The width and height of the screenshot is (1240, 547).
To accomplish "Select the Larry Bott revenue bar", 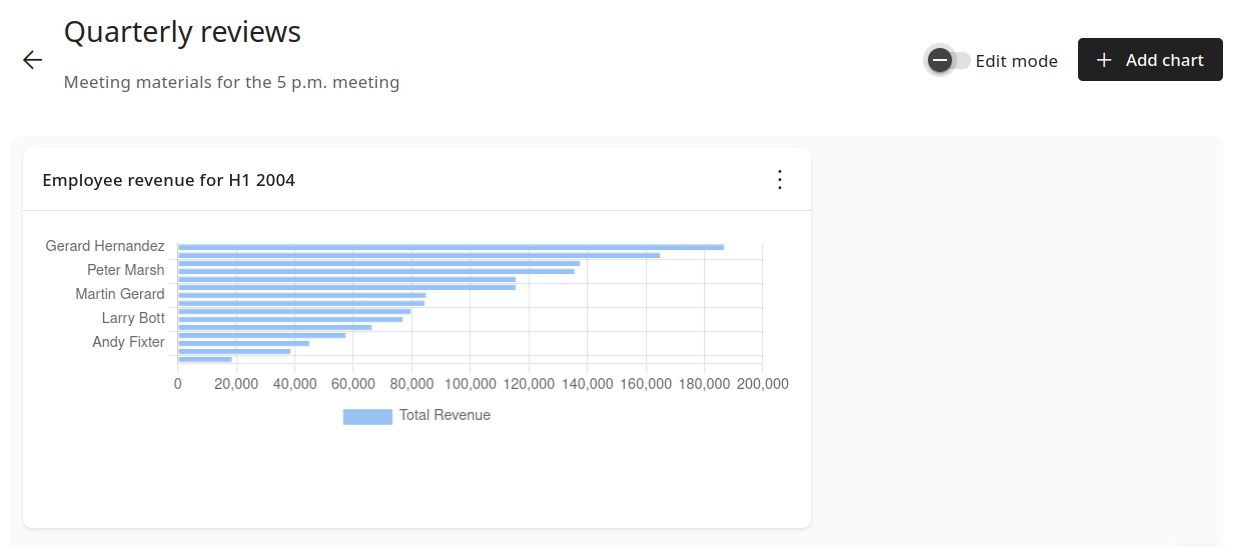I will point(290,319).
